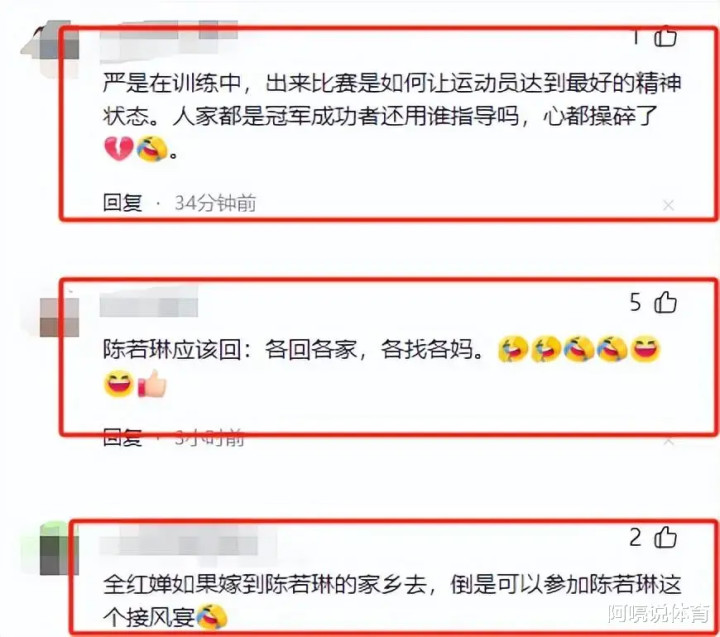Like the 陈若琳应该回 comment with 5 likes
This screenshot has height=637, width=720.
[x=665, y=303]
